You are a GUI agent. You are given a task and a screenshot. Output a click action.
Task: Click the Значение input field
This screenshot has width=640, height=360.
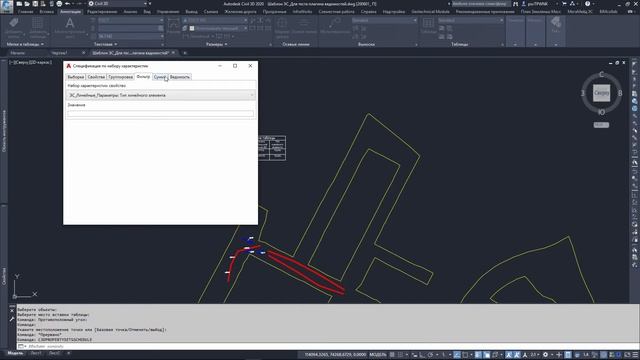tap(160, 113)
